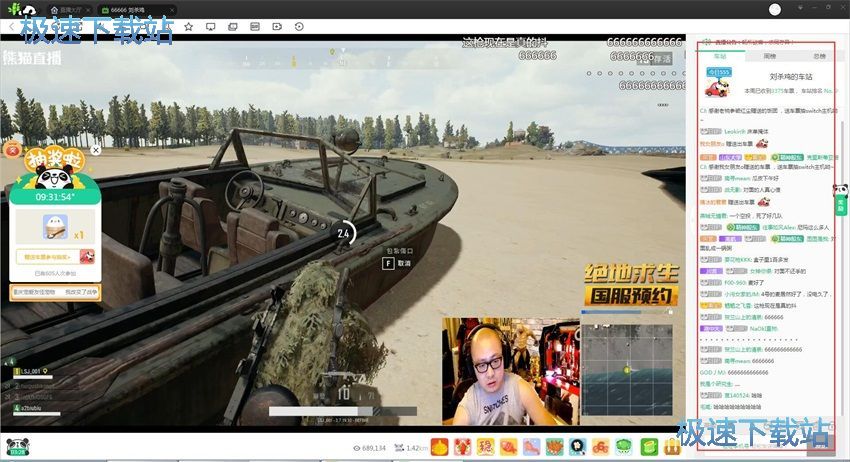Select the 车站 tab in the side panel
Screen dimensions: 850x462
[x=720, y=56]
